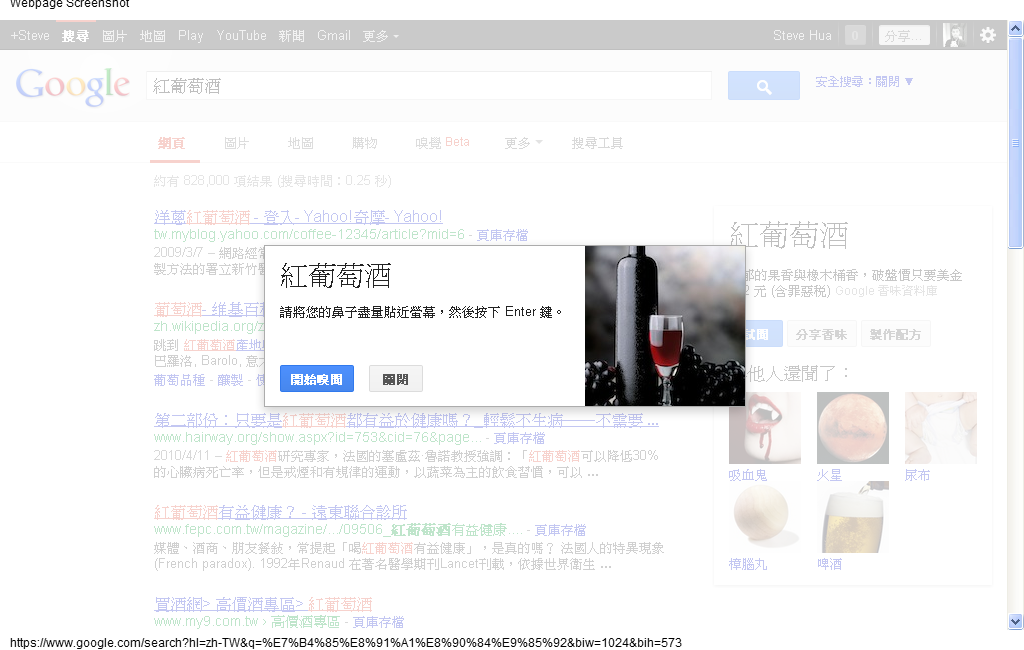Image resolution: width=1024 pixels, height=650 pixels.
Task: Click 頁庫存檔 for hairway.org result
Action: (519, 438)
